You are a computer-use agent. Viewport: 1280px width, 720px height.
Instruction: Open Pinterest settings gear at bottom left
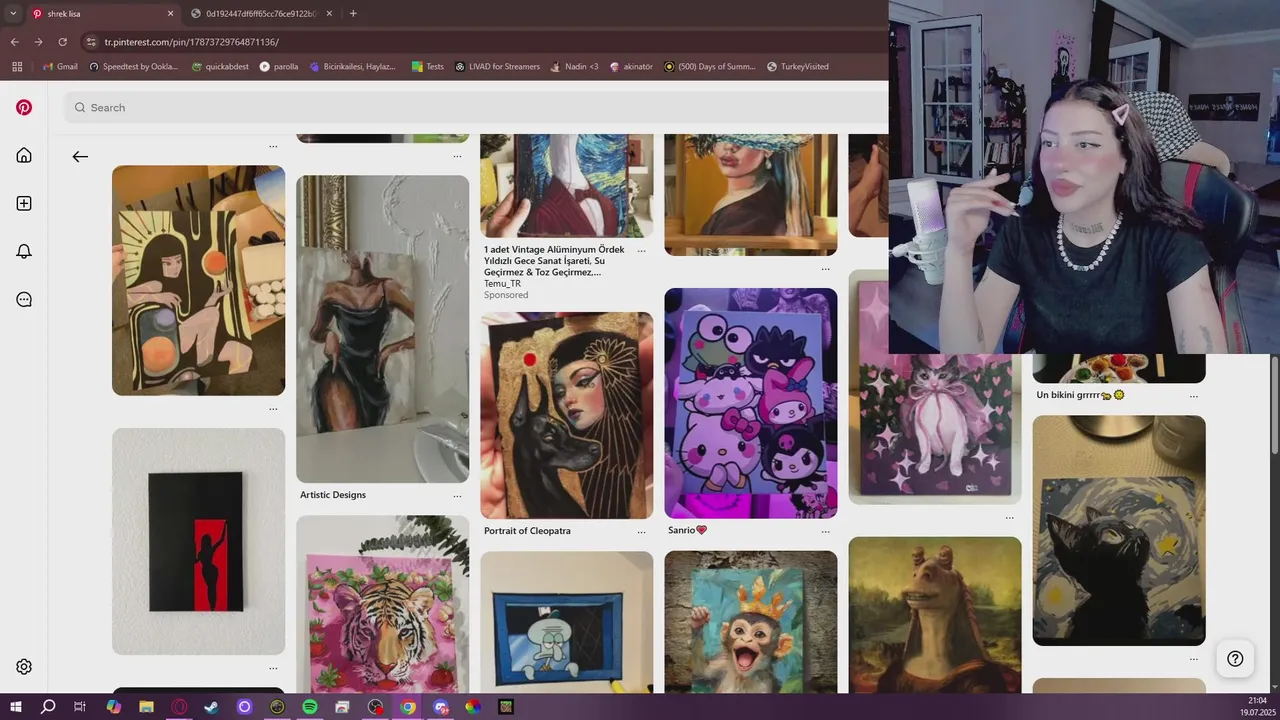[24, 667]
